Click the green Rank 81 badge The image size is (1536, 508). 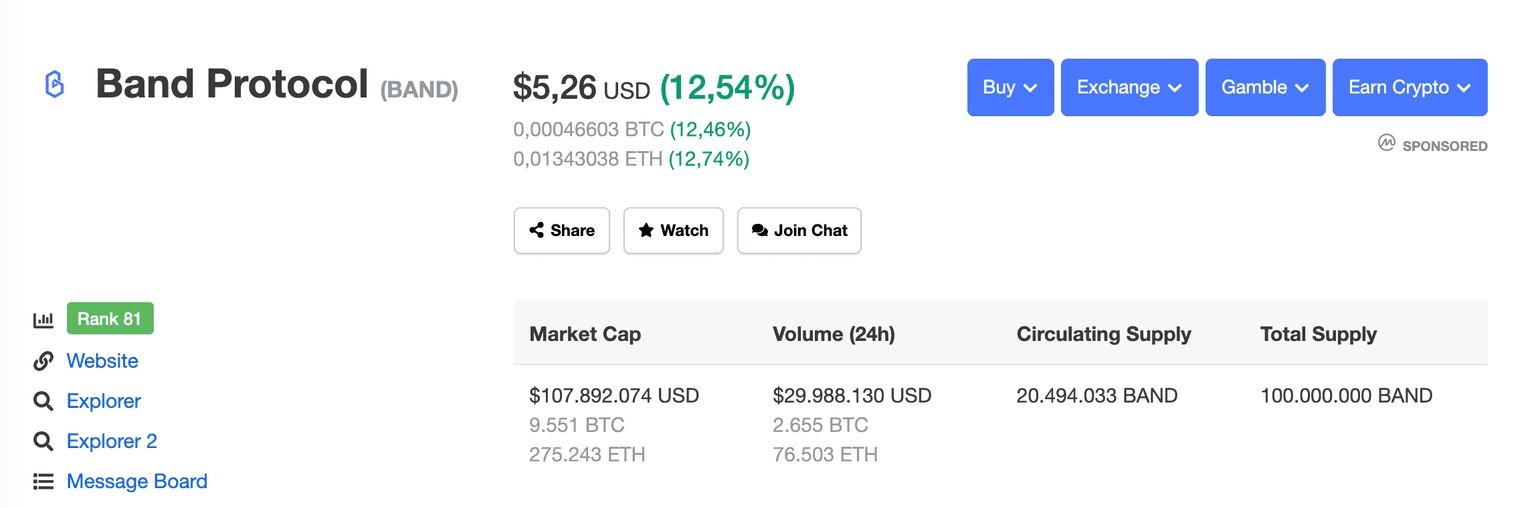[110, 319]
